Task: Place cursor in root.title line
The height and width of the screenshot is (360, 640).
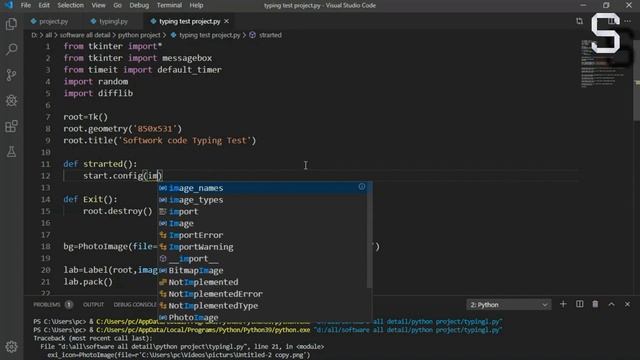Action: [x=160, y=140]
